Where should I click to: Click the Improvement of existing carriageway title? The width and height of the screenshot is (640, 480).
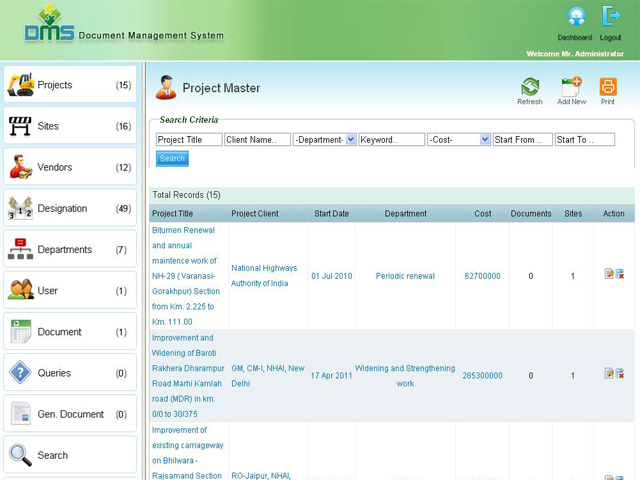click(187, 453)
